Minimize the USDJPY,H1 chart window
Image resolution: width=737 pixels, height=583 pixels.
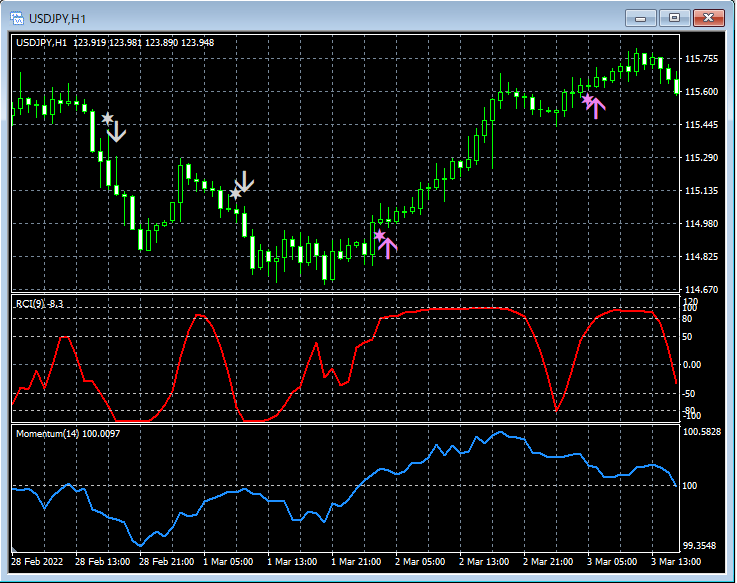(641, 18)
